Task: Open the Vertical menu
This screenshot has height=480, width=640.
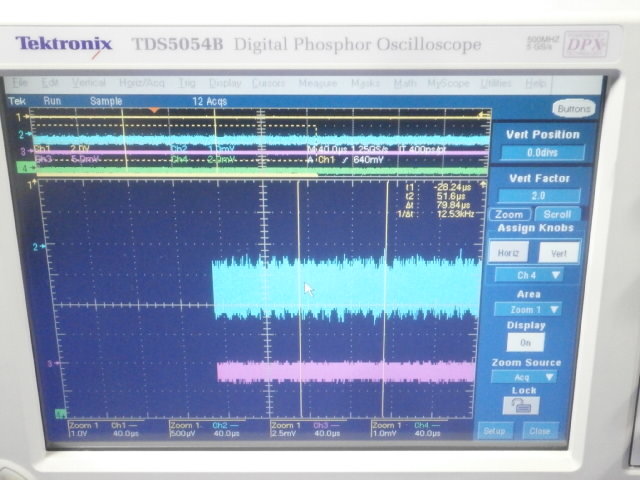Action: pyautogui.click(x=89, y=83)
